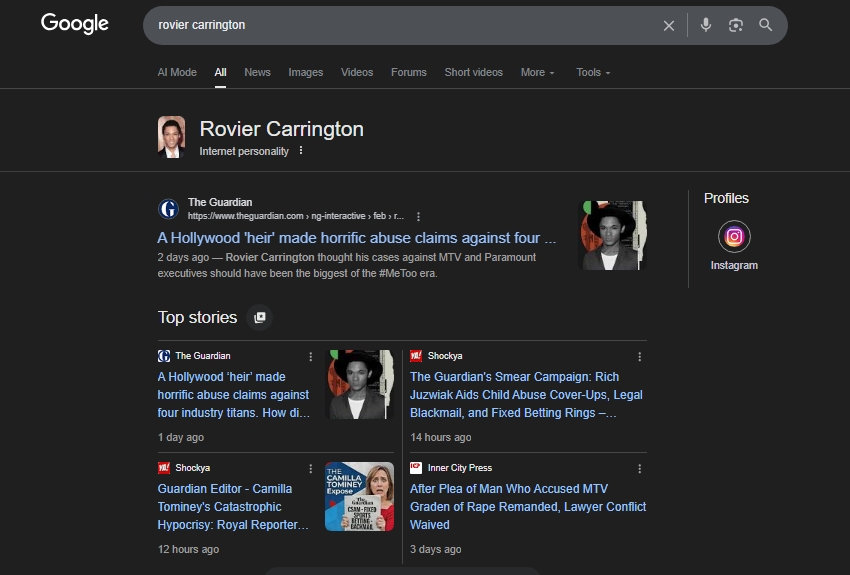
Task: Open options menu beside Internet personality
Action: 301,151
